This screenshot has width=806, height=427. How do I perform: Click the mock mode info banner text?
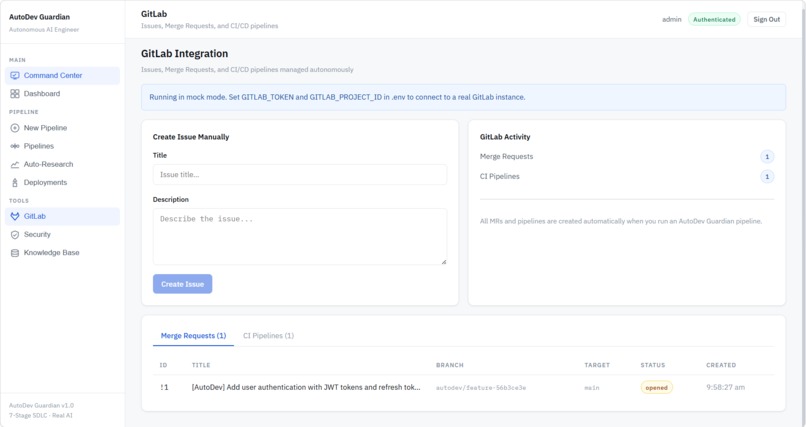337,97
